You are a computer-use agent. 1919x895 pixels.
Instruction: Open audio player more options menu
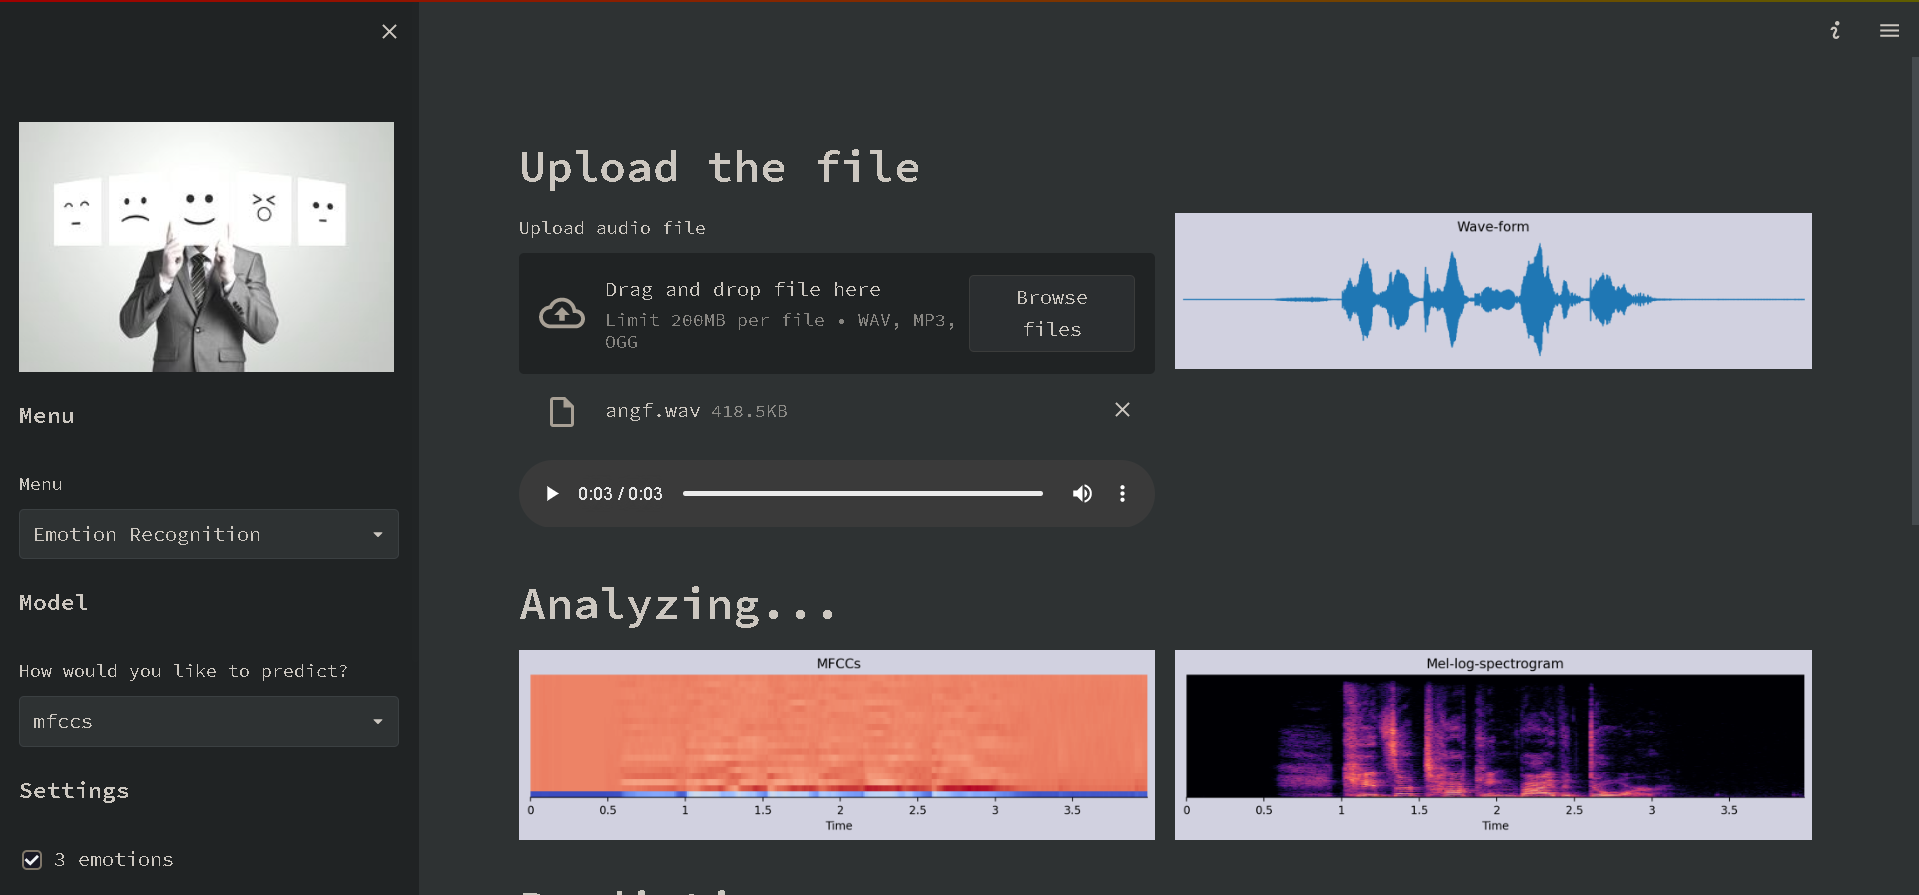tap(1122, 494)
